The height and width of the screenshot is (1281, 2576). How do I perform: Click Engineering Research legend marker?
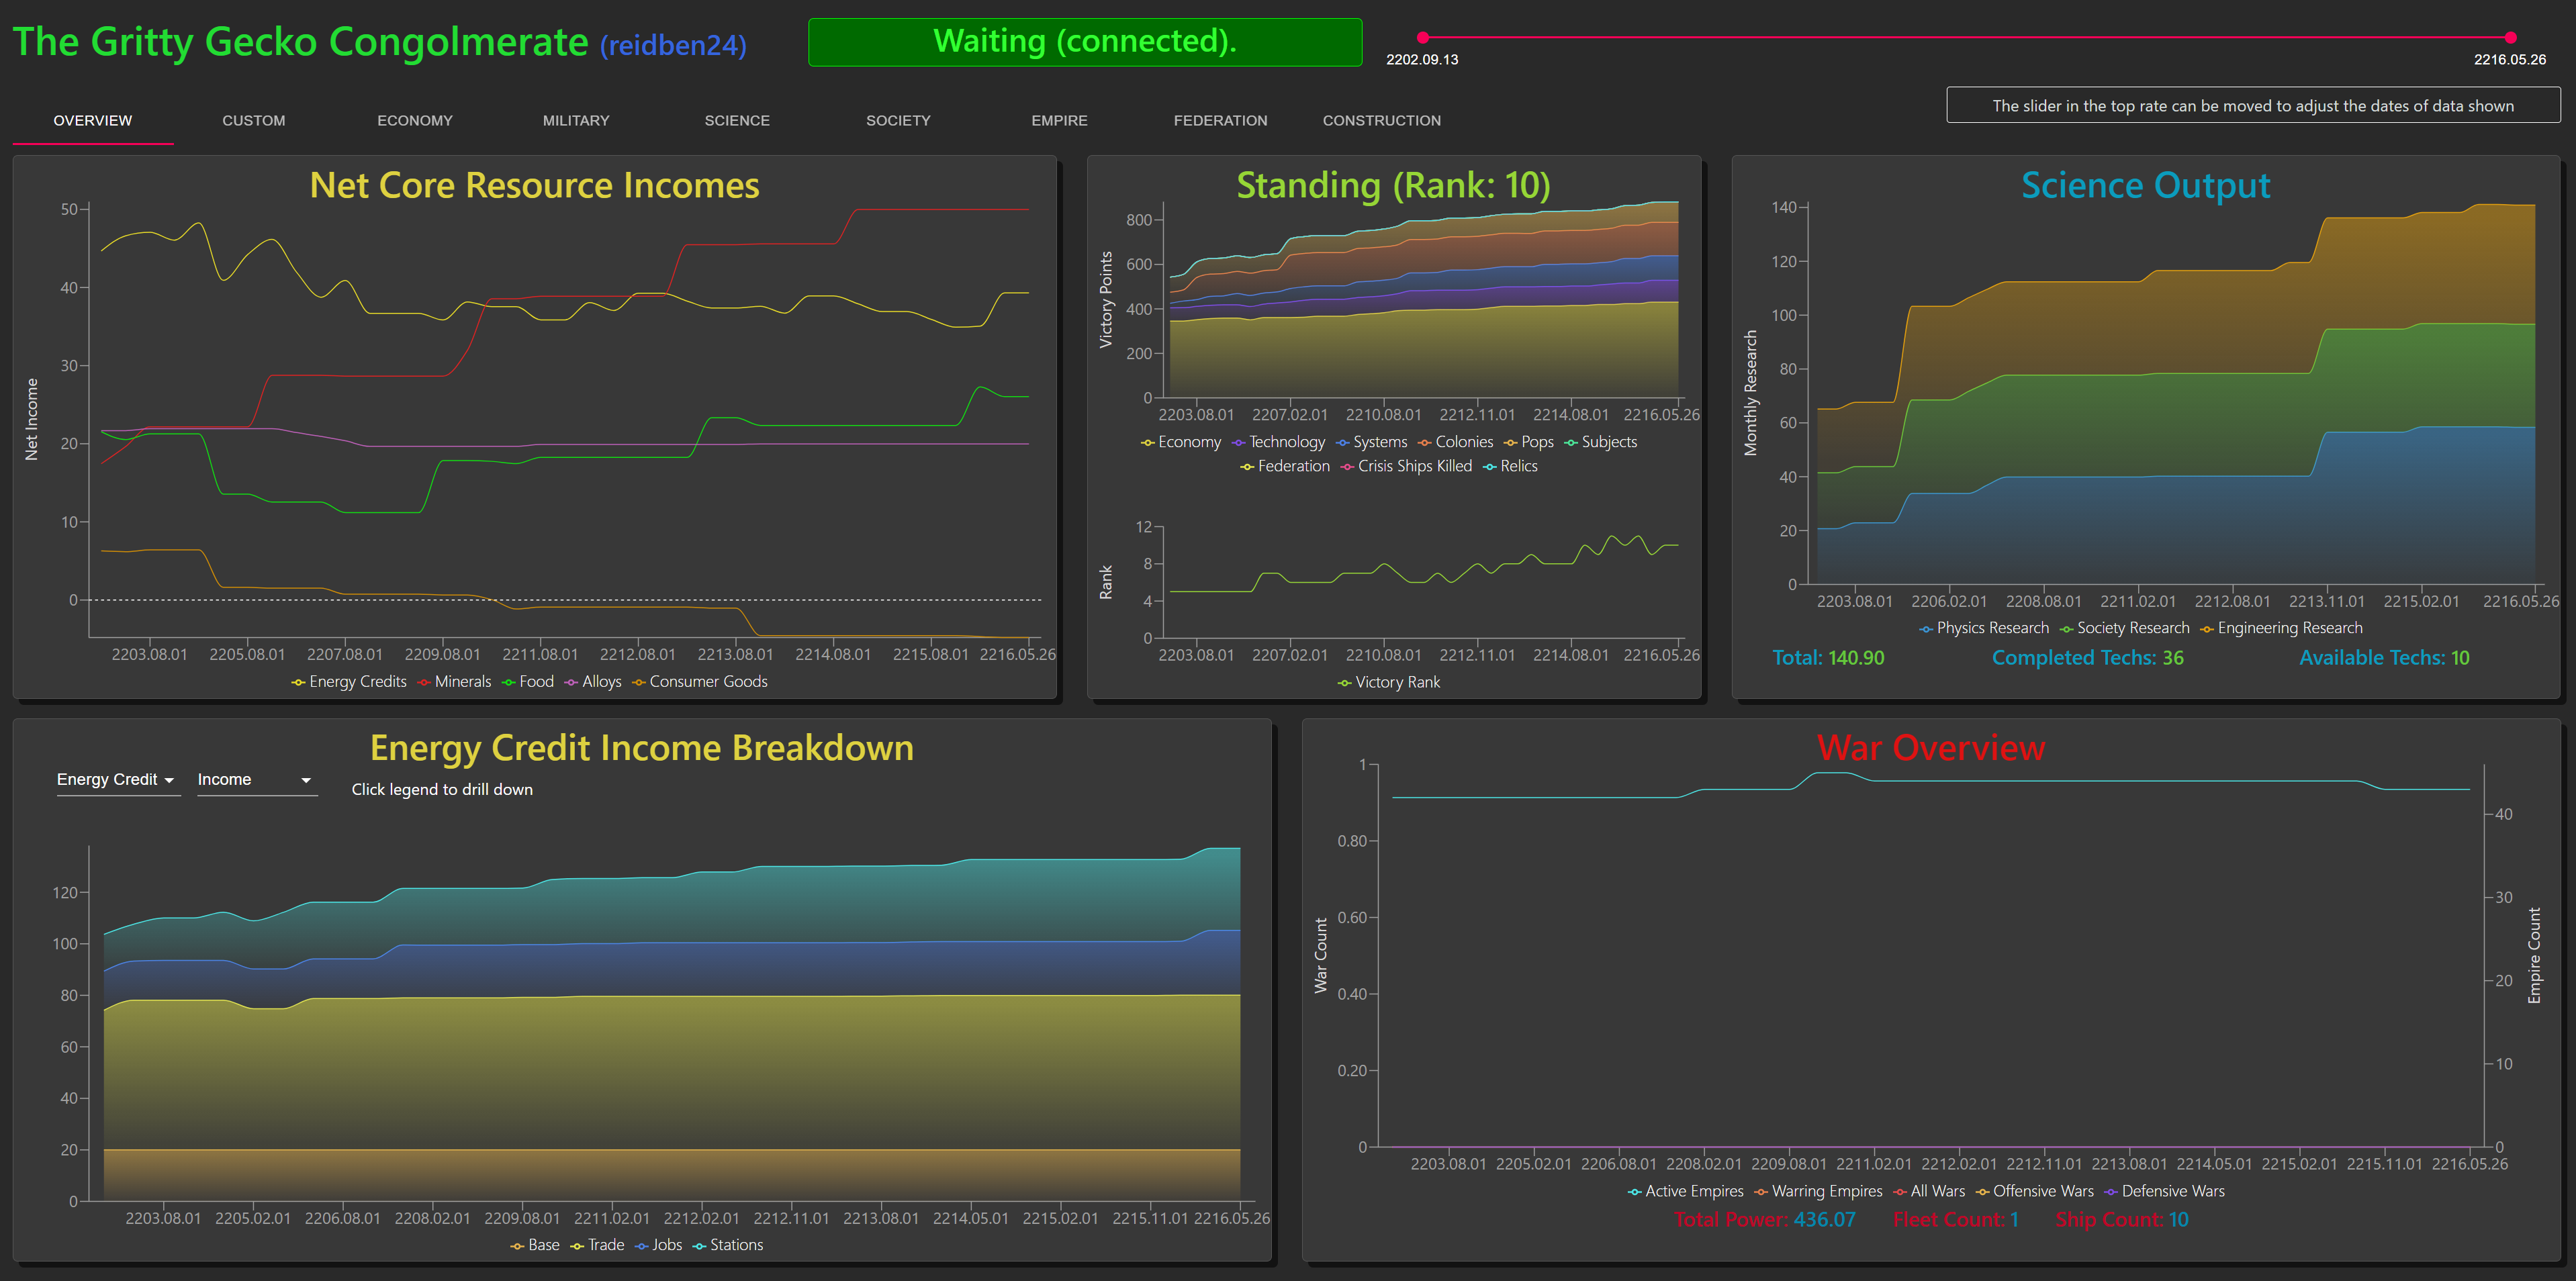2207,629
